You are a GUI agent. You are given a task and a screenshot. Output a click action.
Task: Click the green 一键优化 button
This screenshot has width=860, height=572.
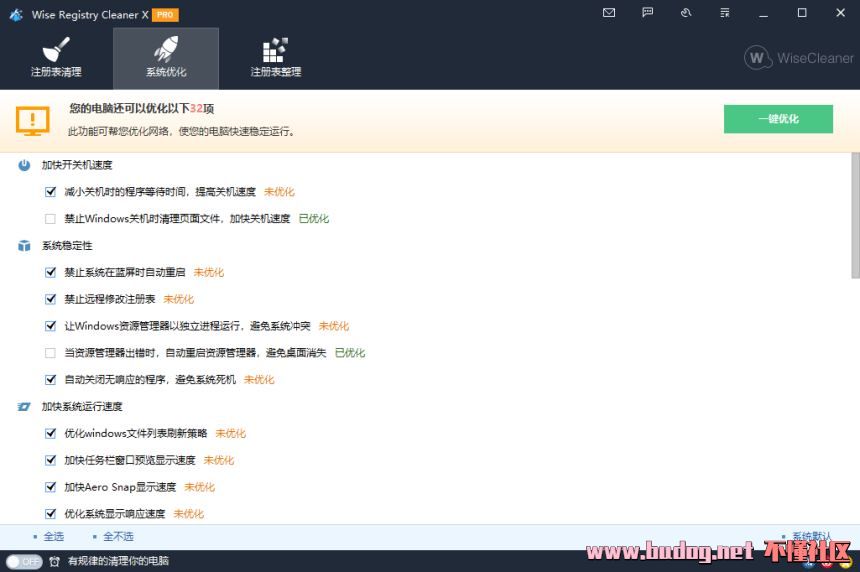pyautogui.click(x=778, y=119)
